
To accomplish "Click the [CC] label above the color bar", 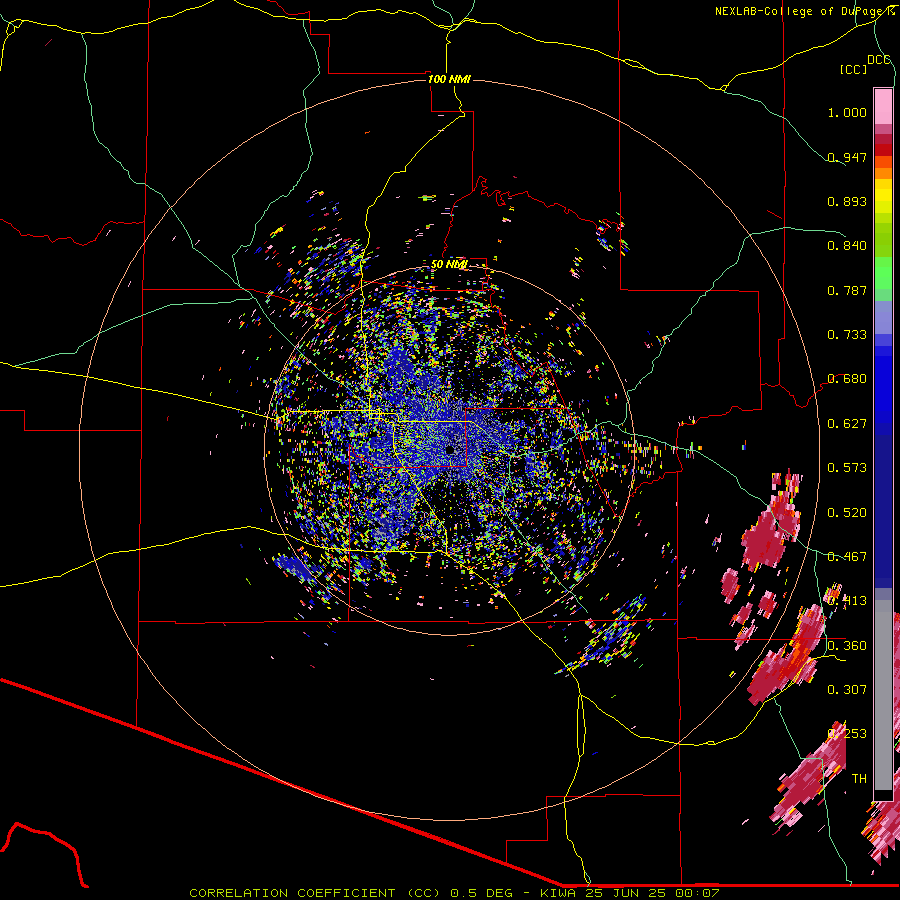I will pos(854,69).
